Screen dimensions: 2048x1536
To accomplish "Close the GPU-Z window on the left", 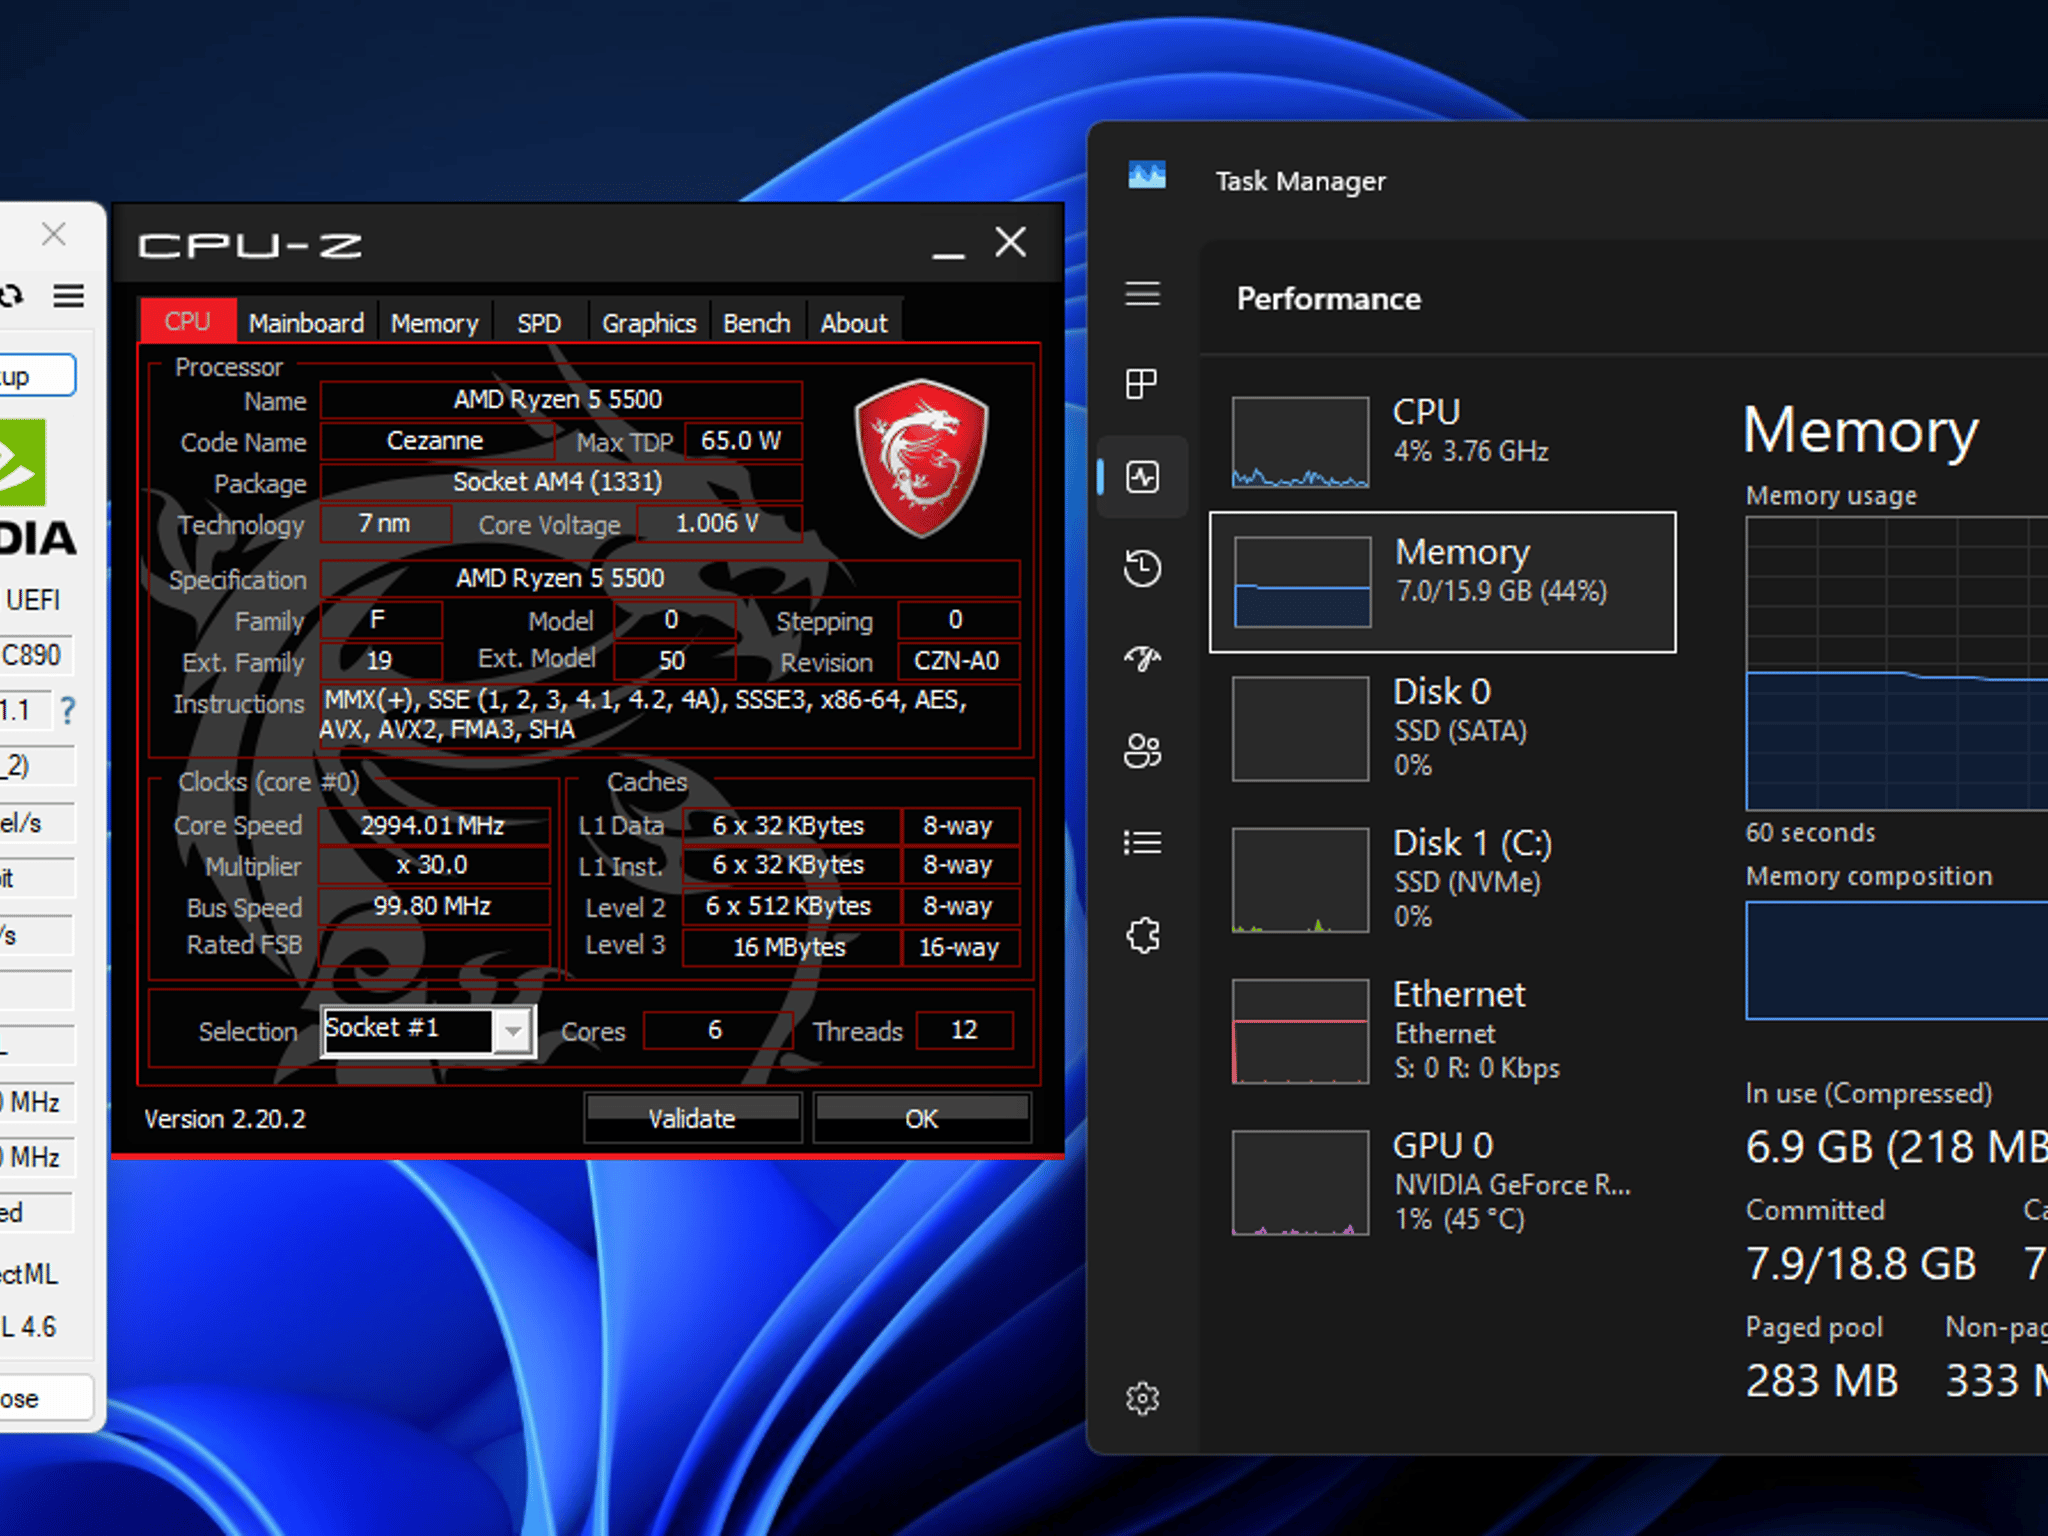I will click(x=54, y=234).
